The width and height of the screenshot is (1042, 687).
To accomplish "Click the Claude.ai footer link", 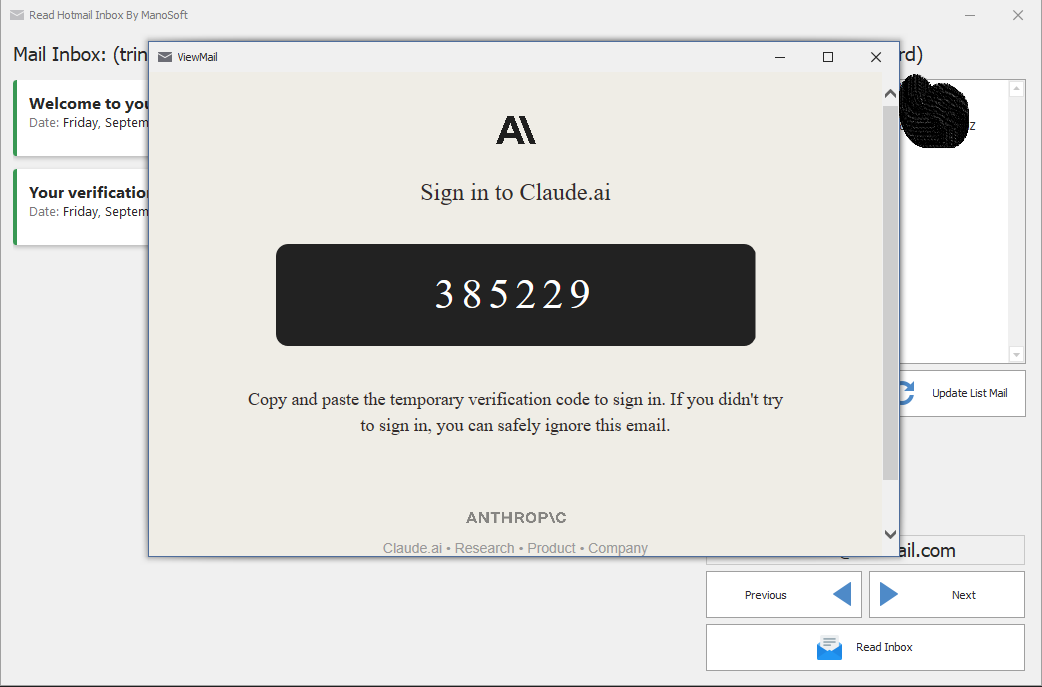I will coord(412,548).
